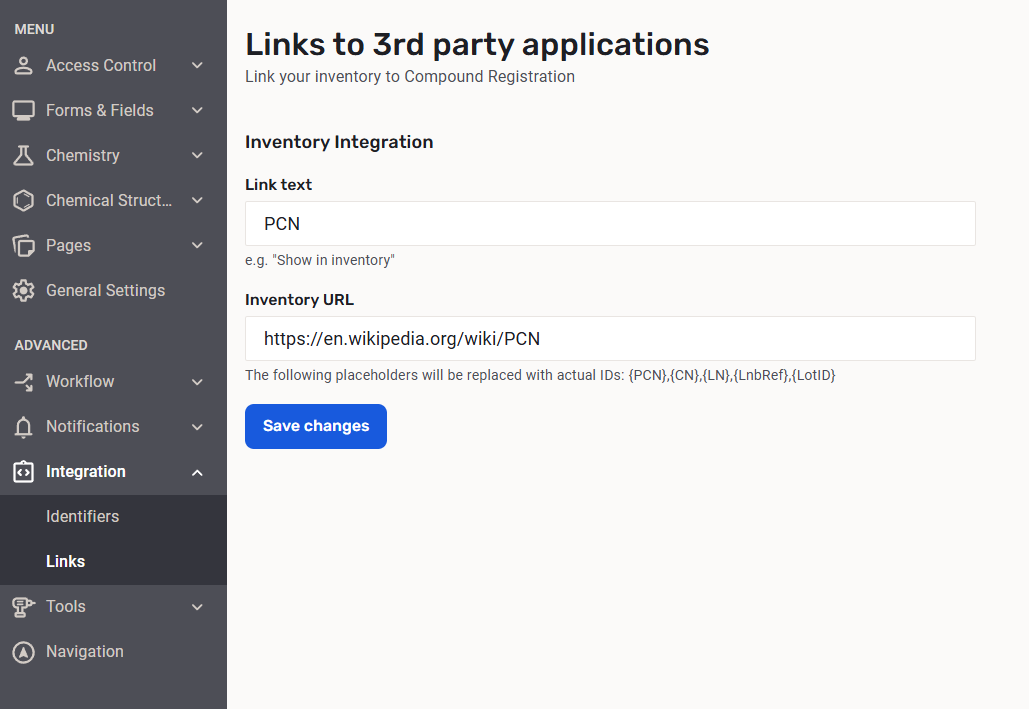The width and height of the screenshot is (1029, 709).
Task: Expand the Access Control chevron
Action: pos(197,66)
